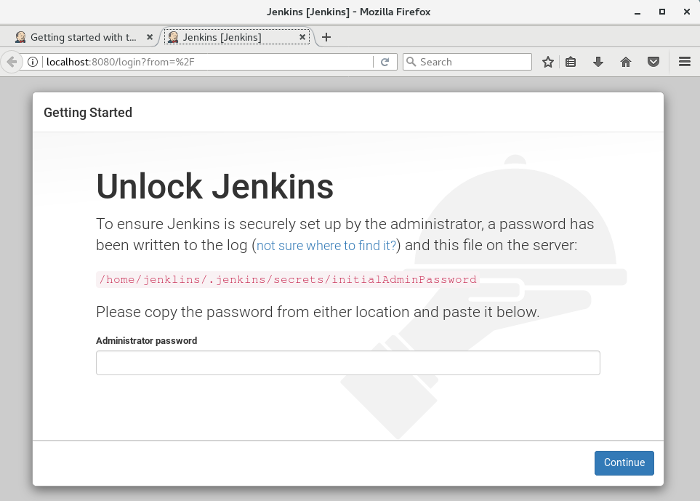The width and height of the screenshot is (700, 501).
Task: Bookmark this page with the star icon
Action: pyautogui.click(x=548, y=62)
